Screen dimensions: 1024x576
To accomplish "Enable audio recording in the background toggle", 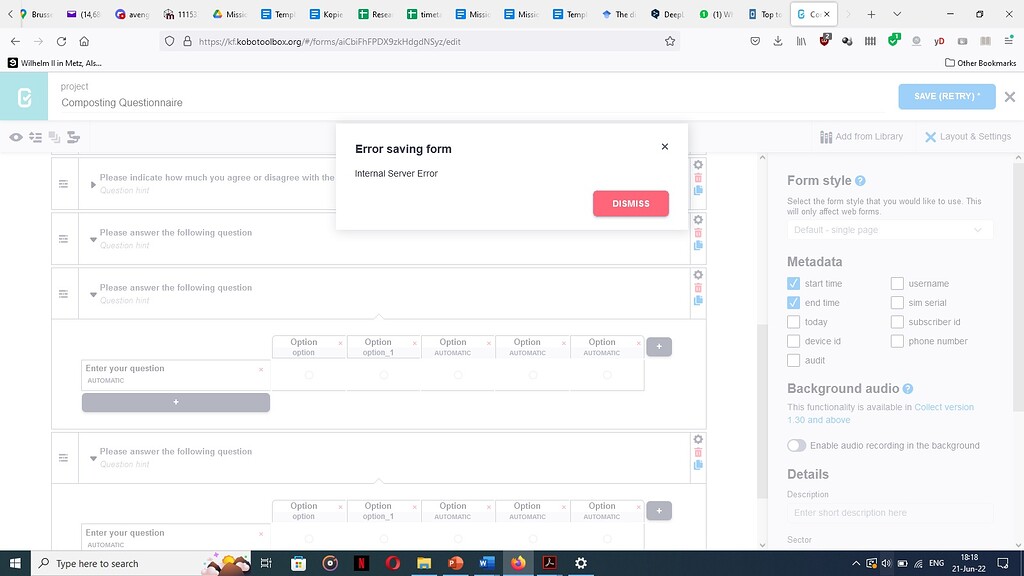I will [796, 445].
